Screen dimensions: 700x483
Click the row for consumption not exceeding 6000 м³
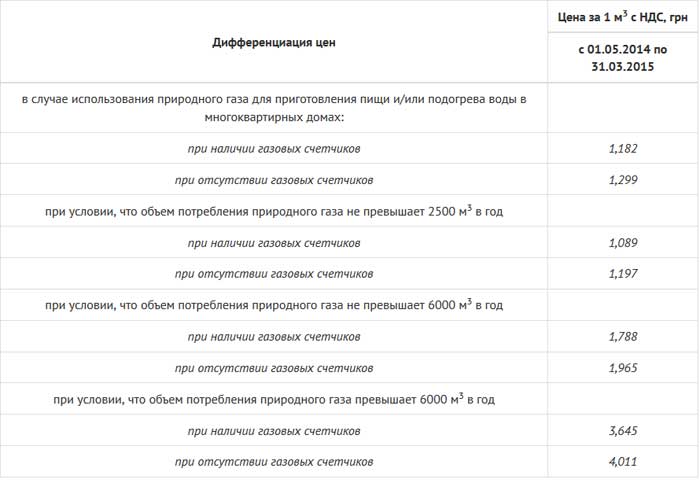tap(274, 305)
